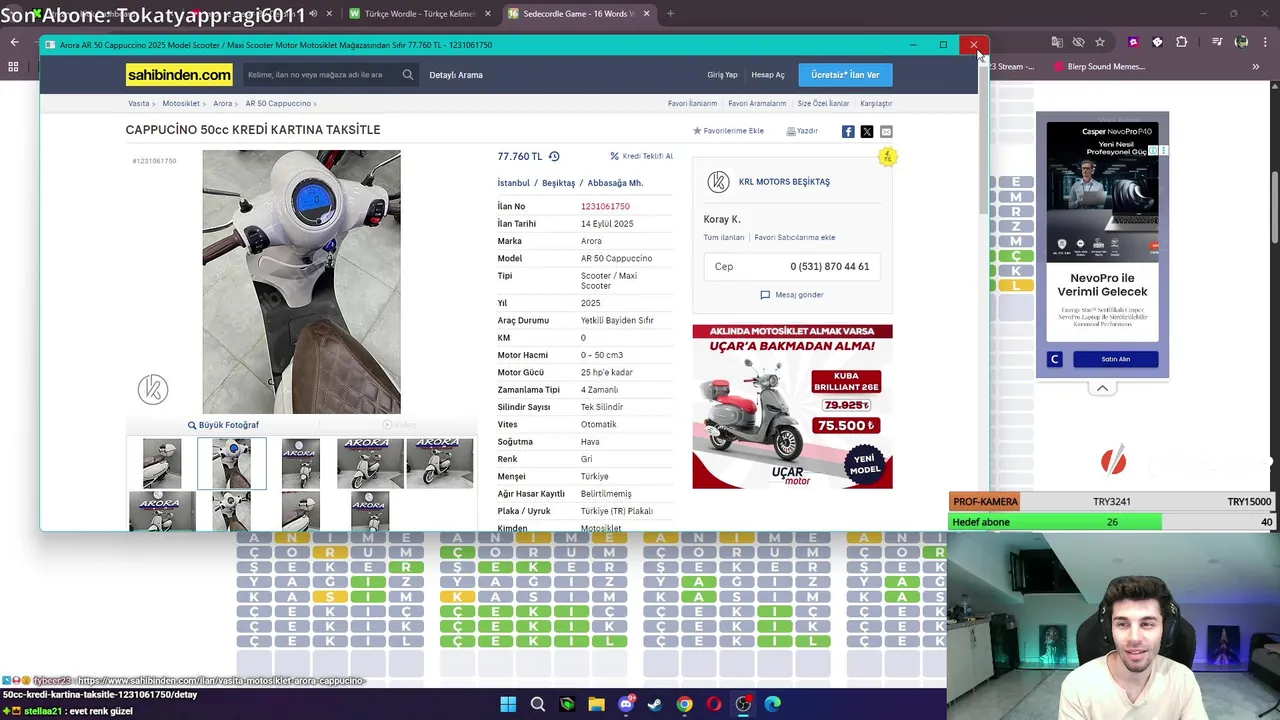Click the Hesap Aç link
This screenshot has width=1280, height=720.
tap(768, 75)
